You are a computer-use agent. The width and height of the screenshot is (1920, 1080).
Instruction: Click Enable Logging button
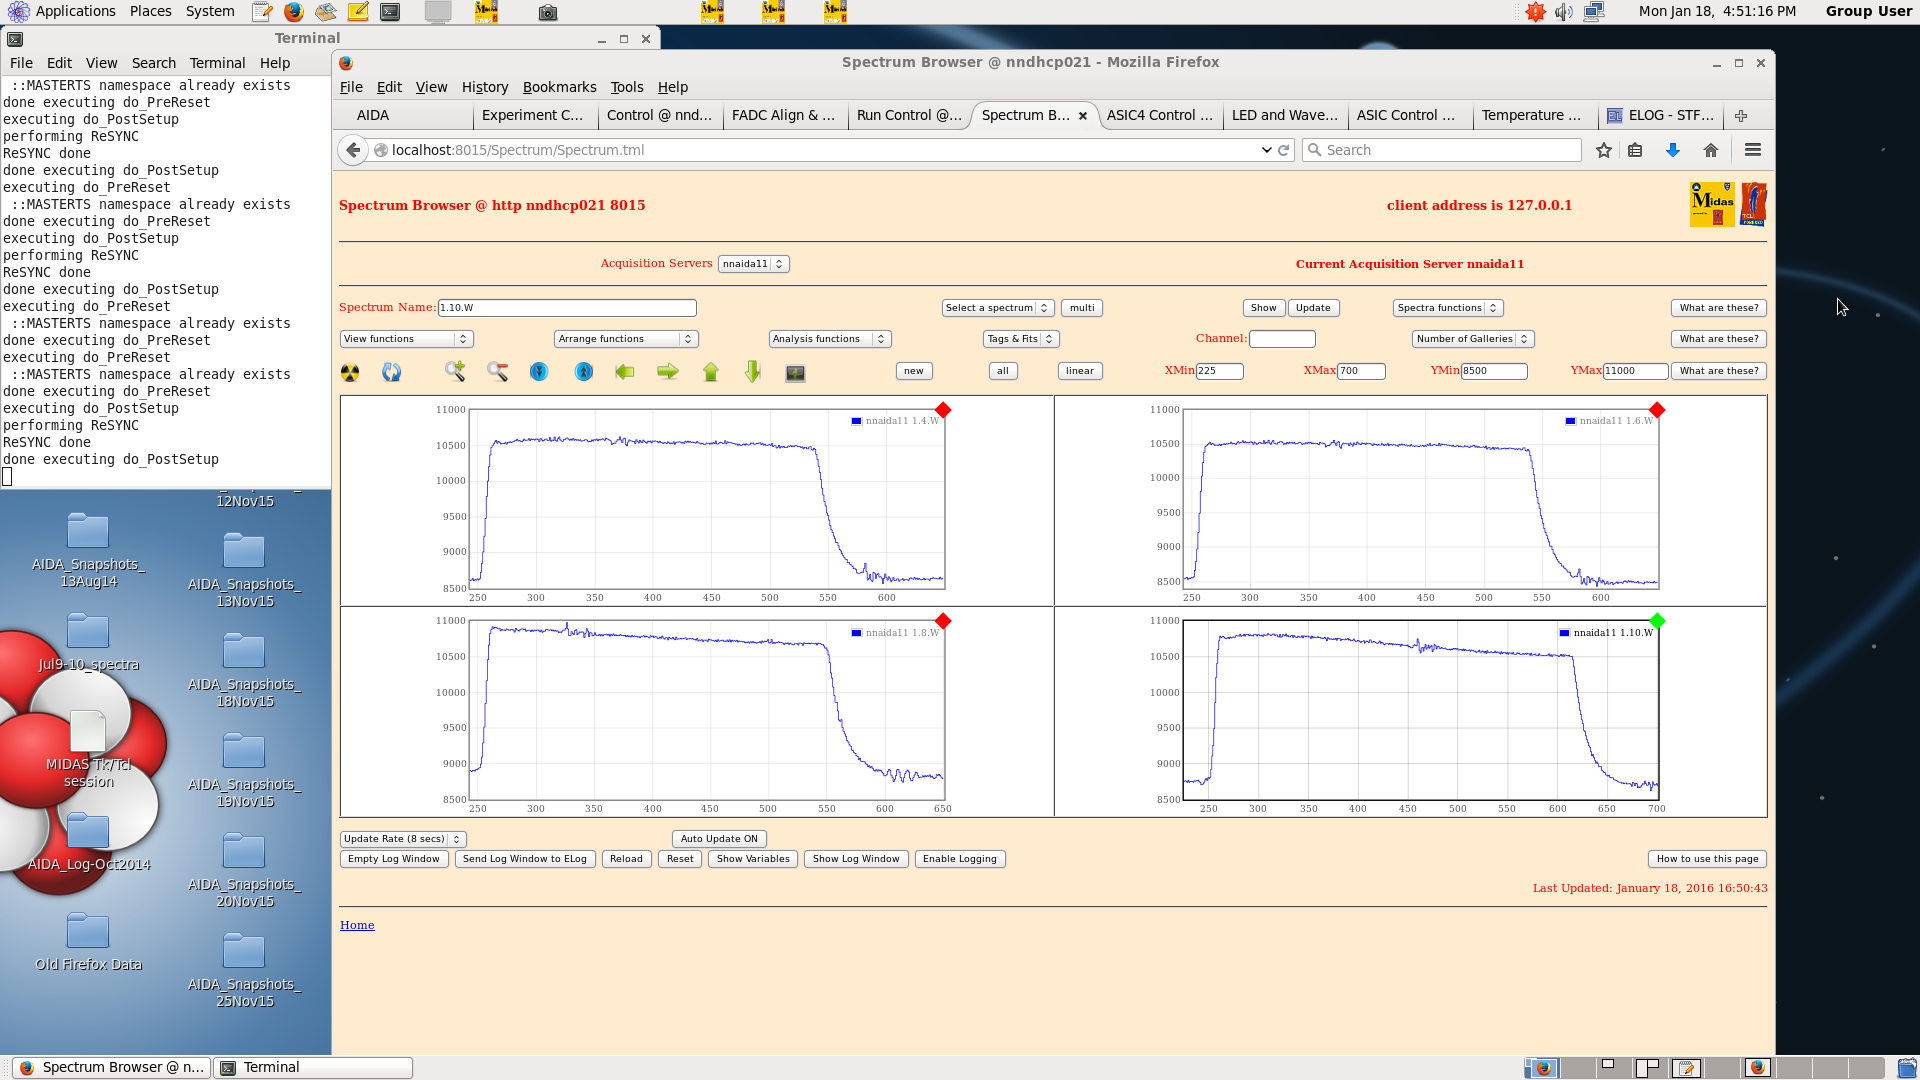959,859
